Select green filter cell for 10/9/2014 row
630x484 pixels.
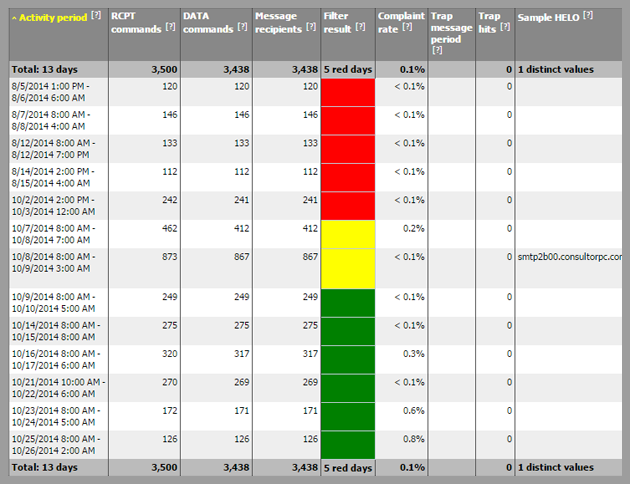pyautogui.click(x=348, y=303)
